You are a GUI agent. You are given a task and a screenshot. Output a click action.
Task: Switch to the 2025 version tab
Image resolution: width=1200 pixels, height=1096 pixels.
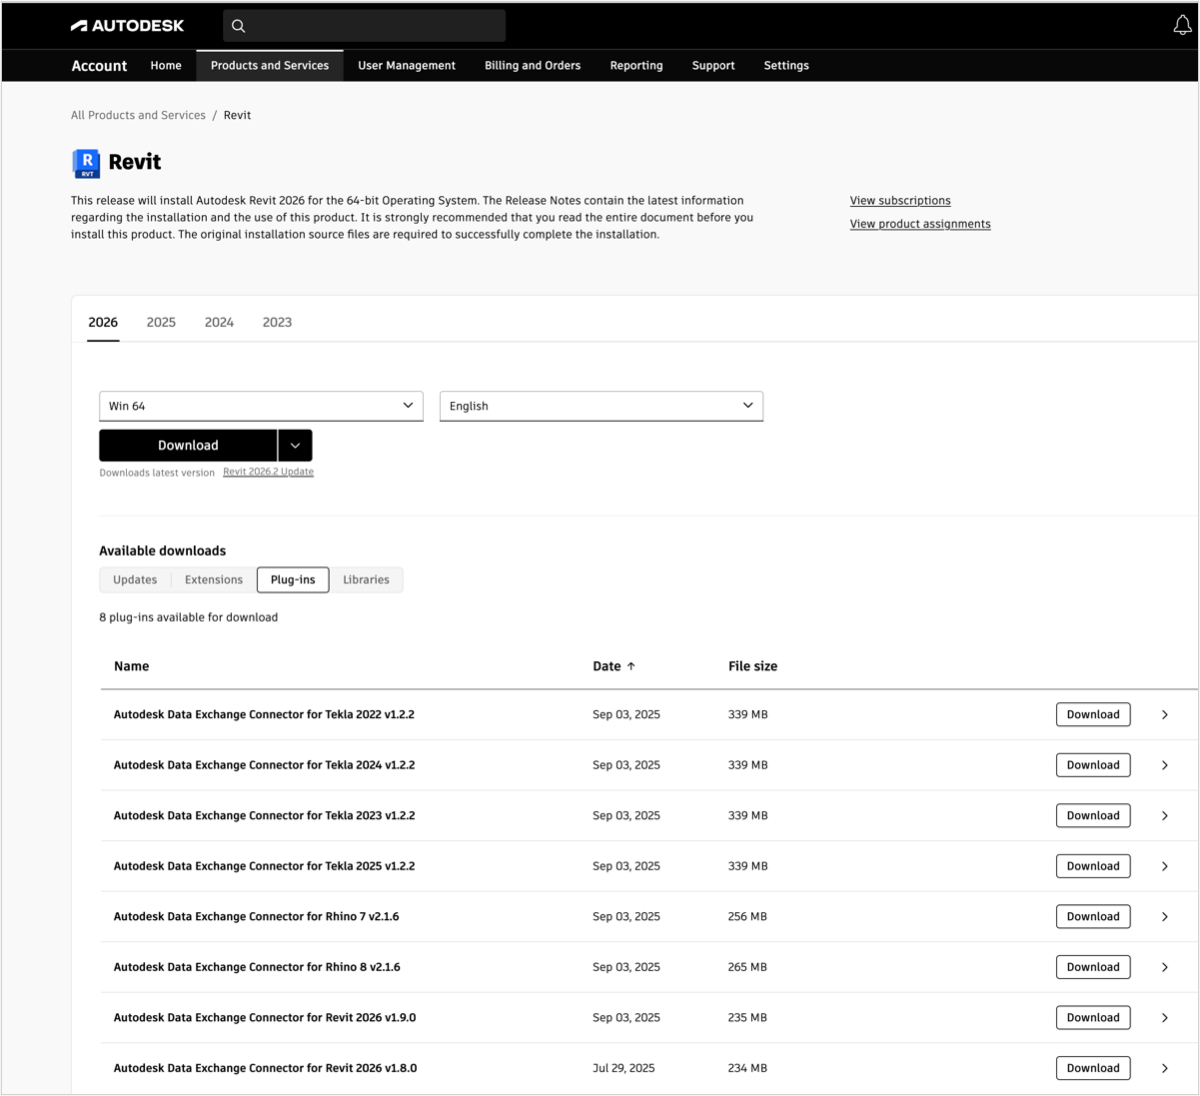[x=161, y=322]
